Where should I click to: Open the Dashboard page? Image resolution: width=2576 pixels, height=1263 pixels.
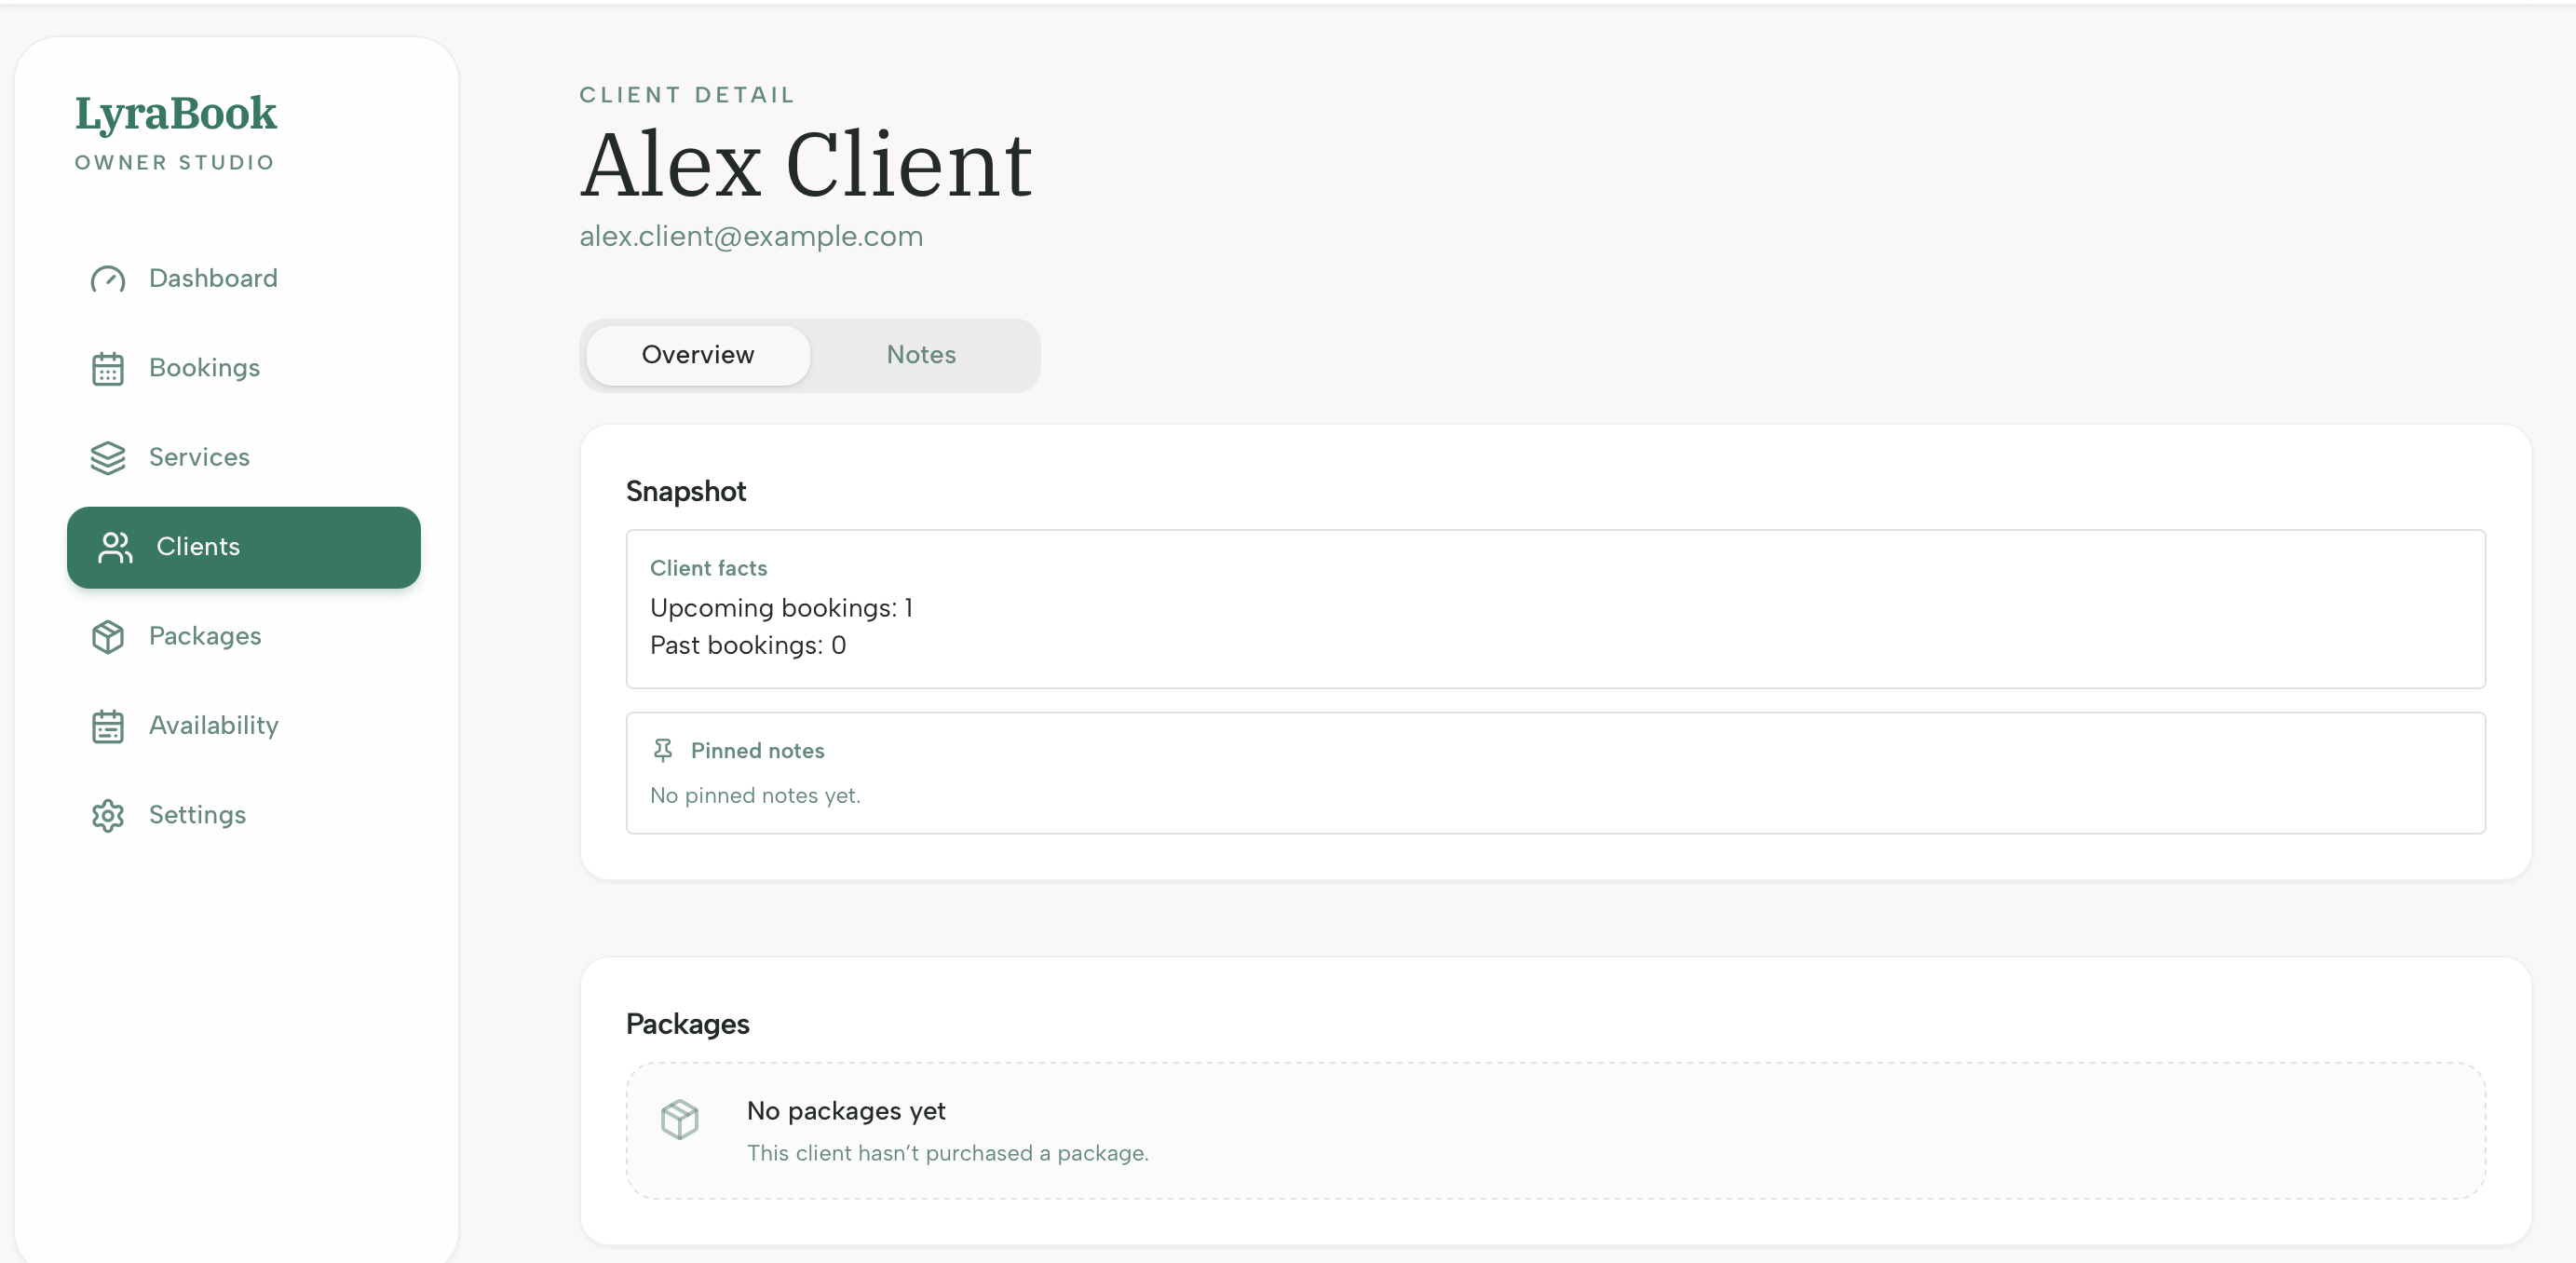[x=213, y=279]
